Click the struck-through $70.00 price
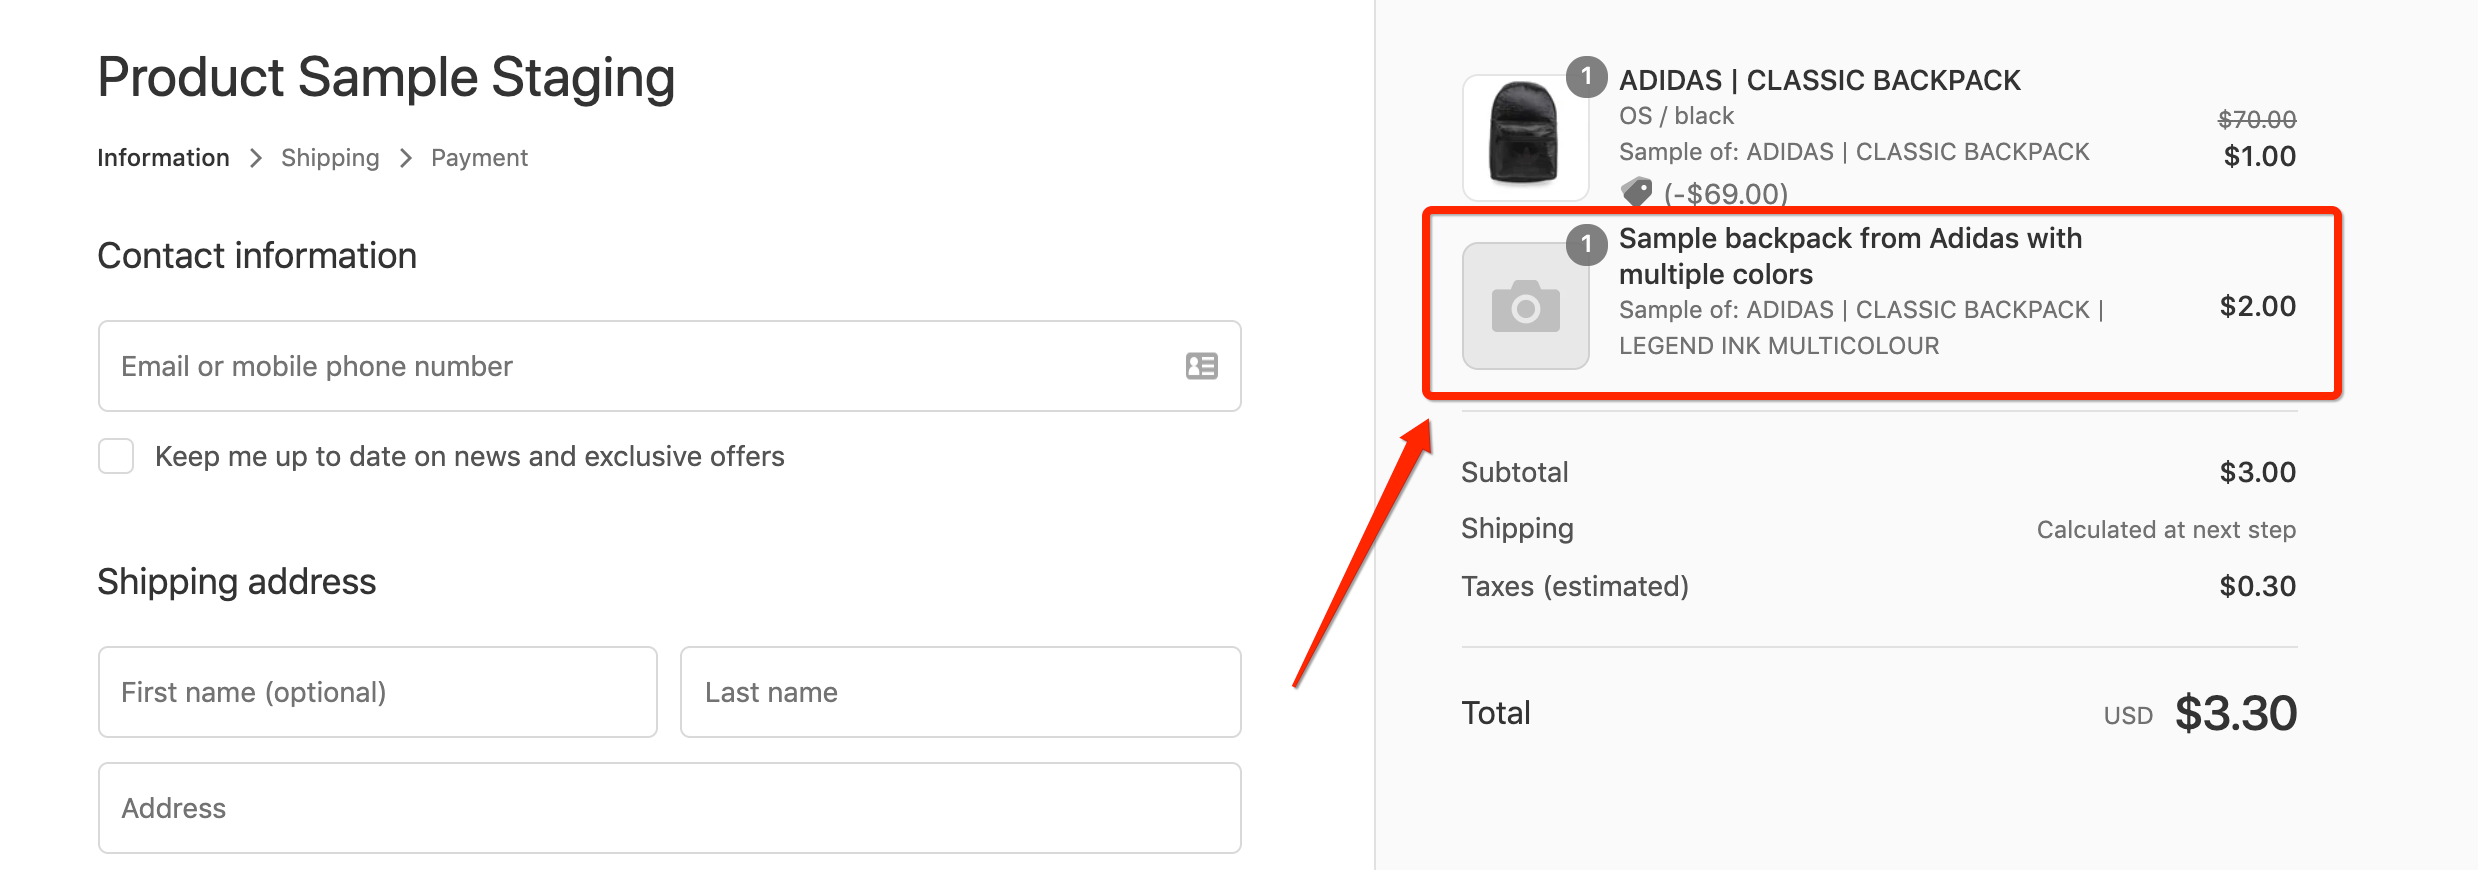Viewport: 2478px width, 870px height. (2257, 120)
